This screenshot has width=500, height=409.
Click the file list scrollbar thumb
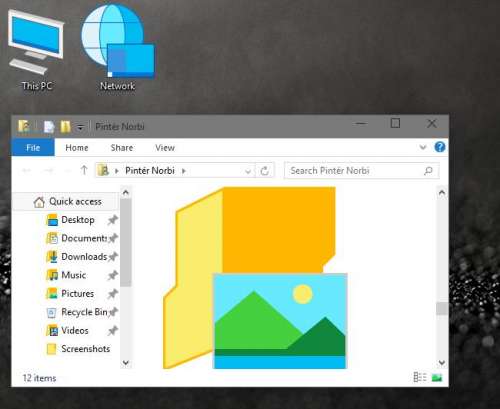pos(442,308)
